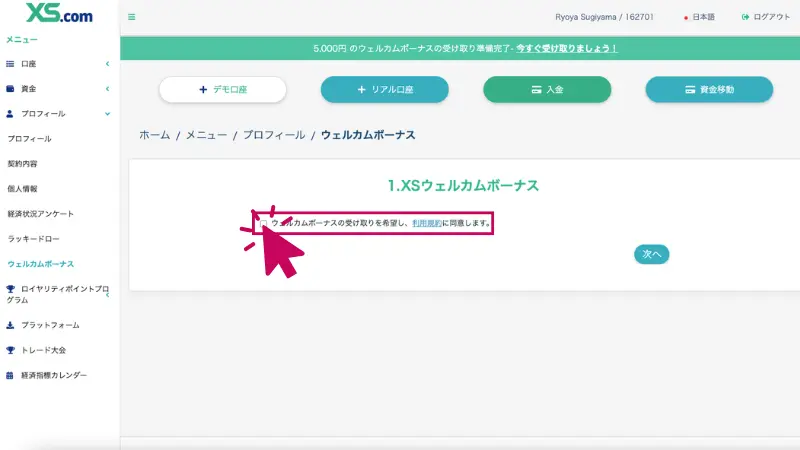The height and width of the screenshot is (450, 800).
Task: Toggle the hamburger sidebar menu icon
Action: tap(132, 17)
